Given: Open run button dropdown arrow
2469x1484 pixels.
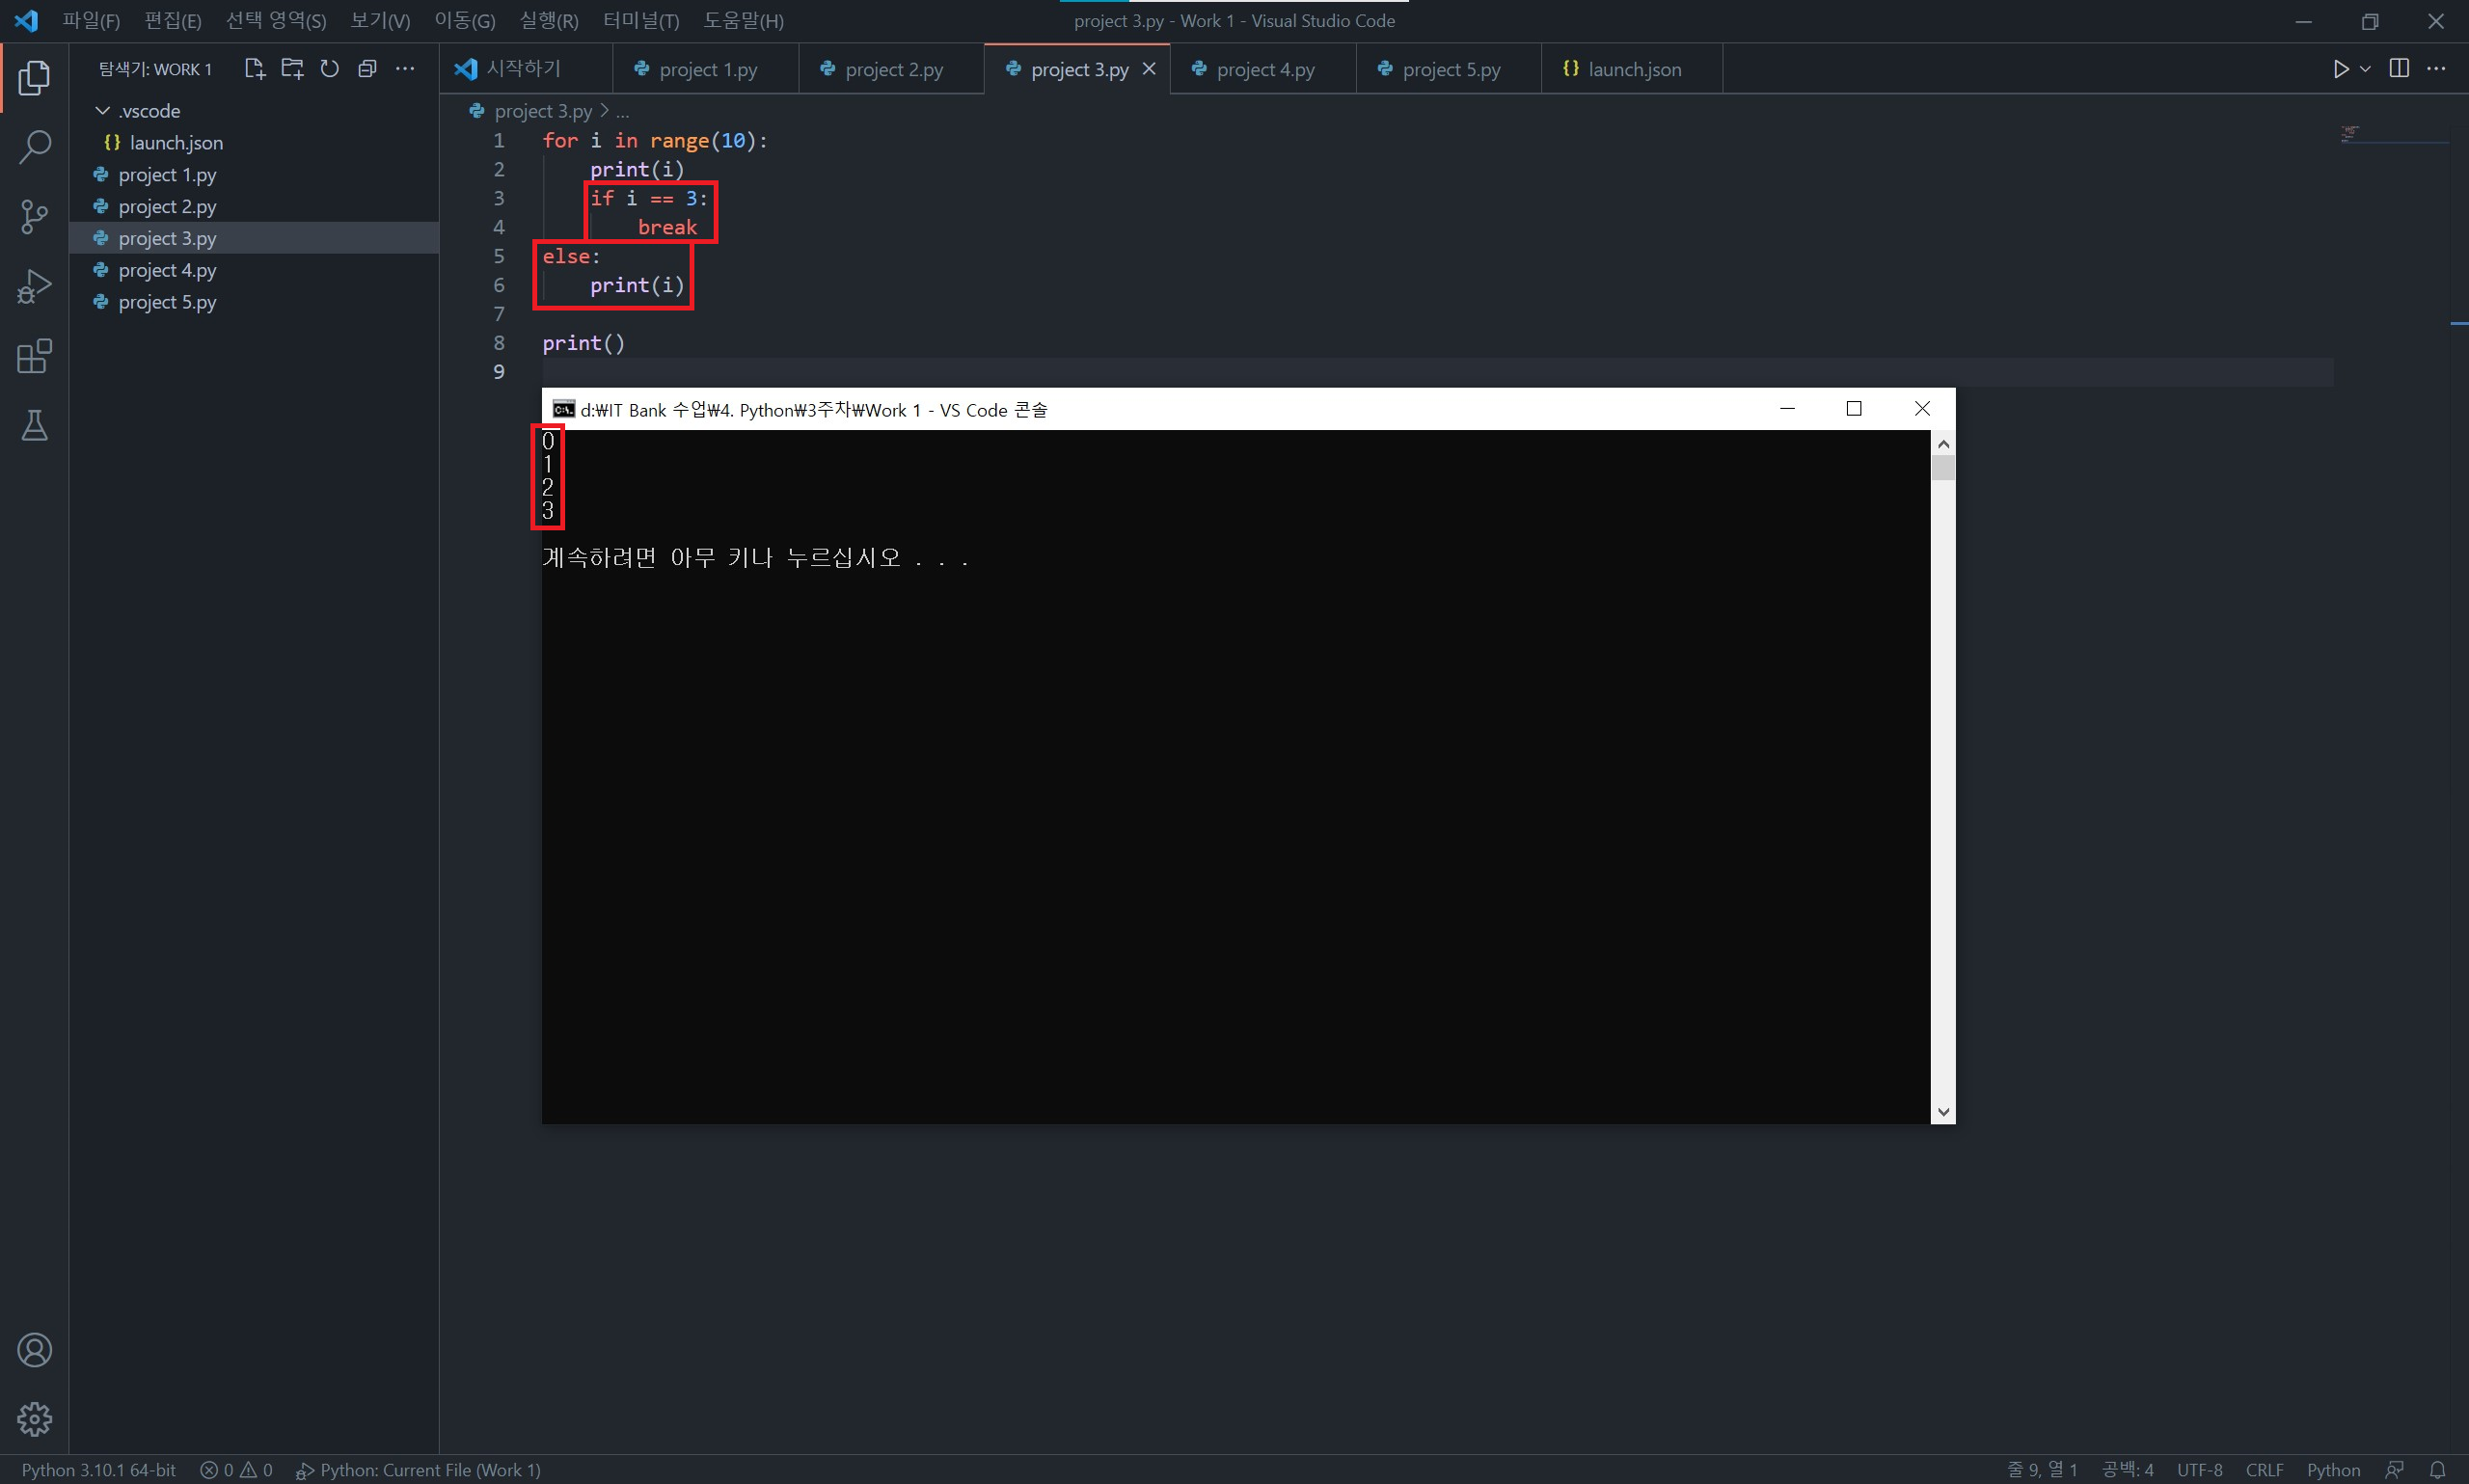Looking at the screenshot, I should point(2365,69).
